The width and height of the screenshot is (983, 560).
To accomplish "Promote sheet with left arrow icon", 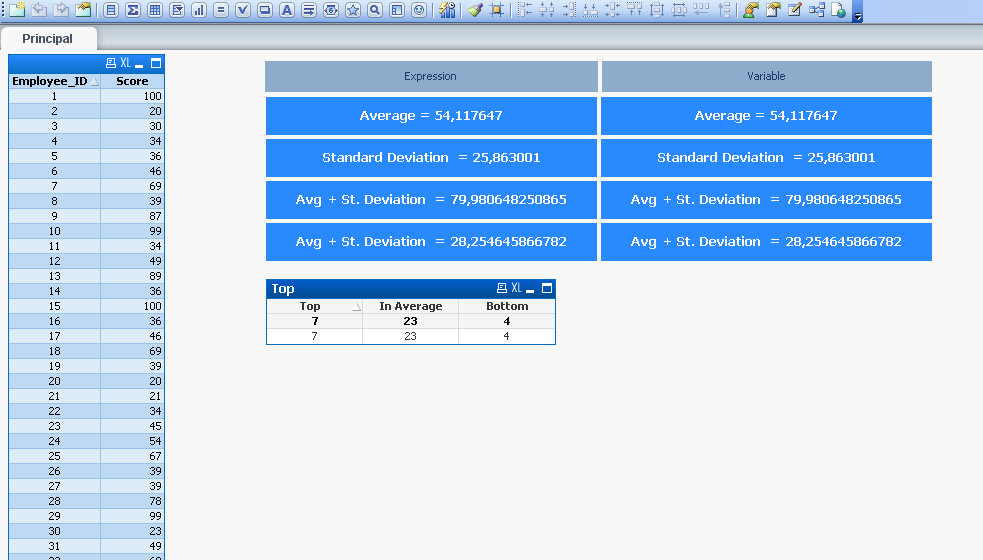I will point(39,9).
